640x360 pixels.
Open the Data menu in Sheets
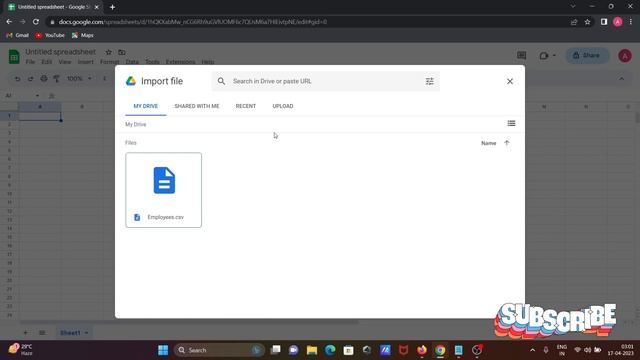132,62
